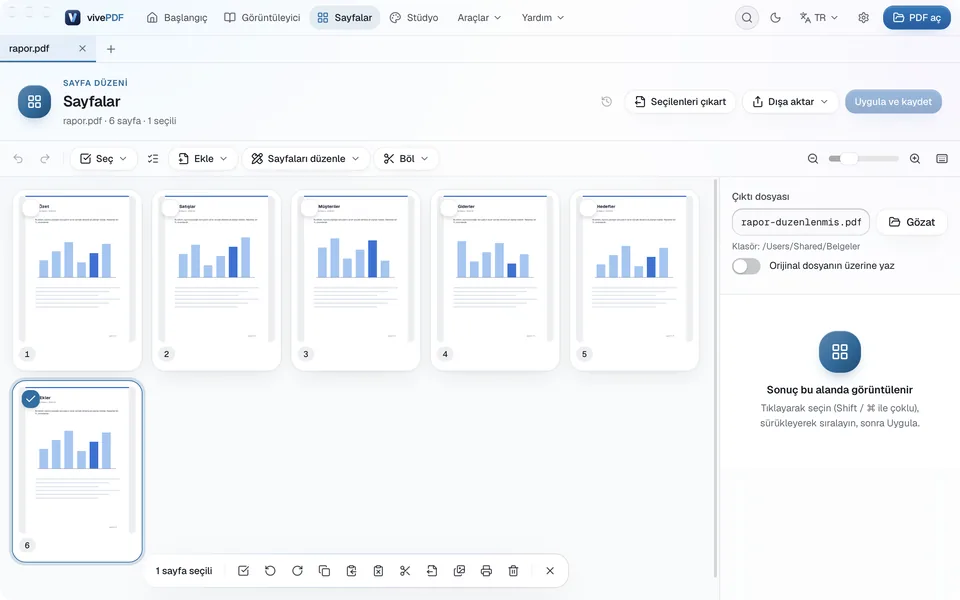Dismiss the selection bar with X

point(550,571)
